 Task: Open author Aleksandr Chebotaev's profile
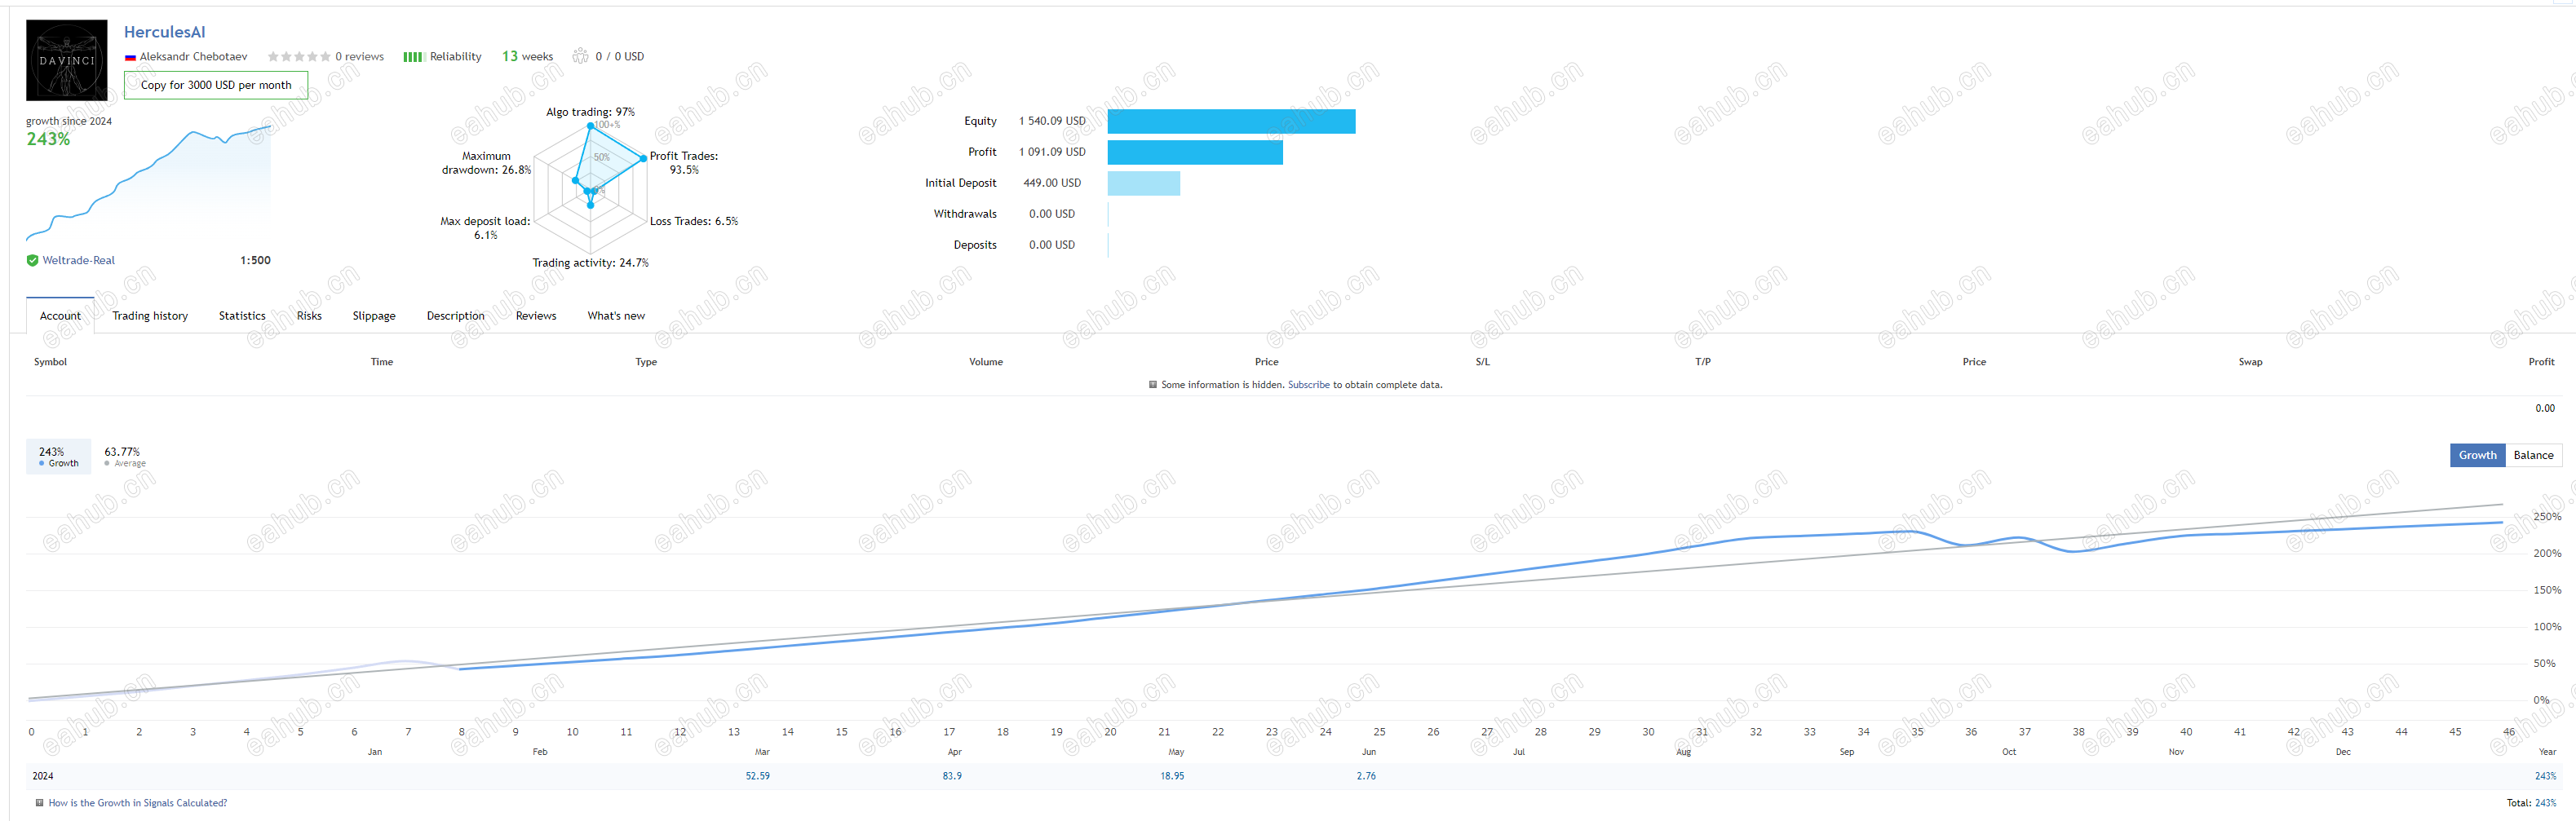[x=193, y=57]
